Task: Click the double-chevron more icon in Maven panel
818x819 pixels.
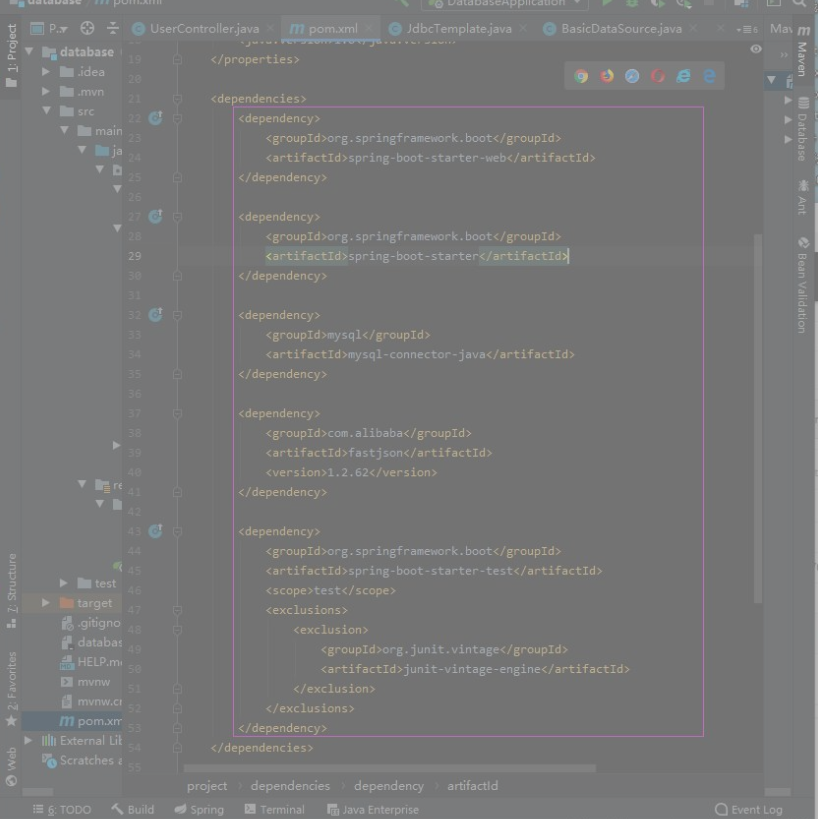Action: pyautogui.click(x=784, y=54)
